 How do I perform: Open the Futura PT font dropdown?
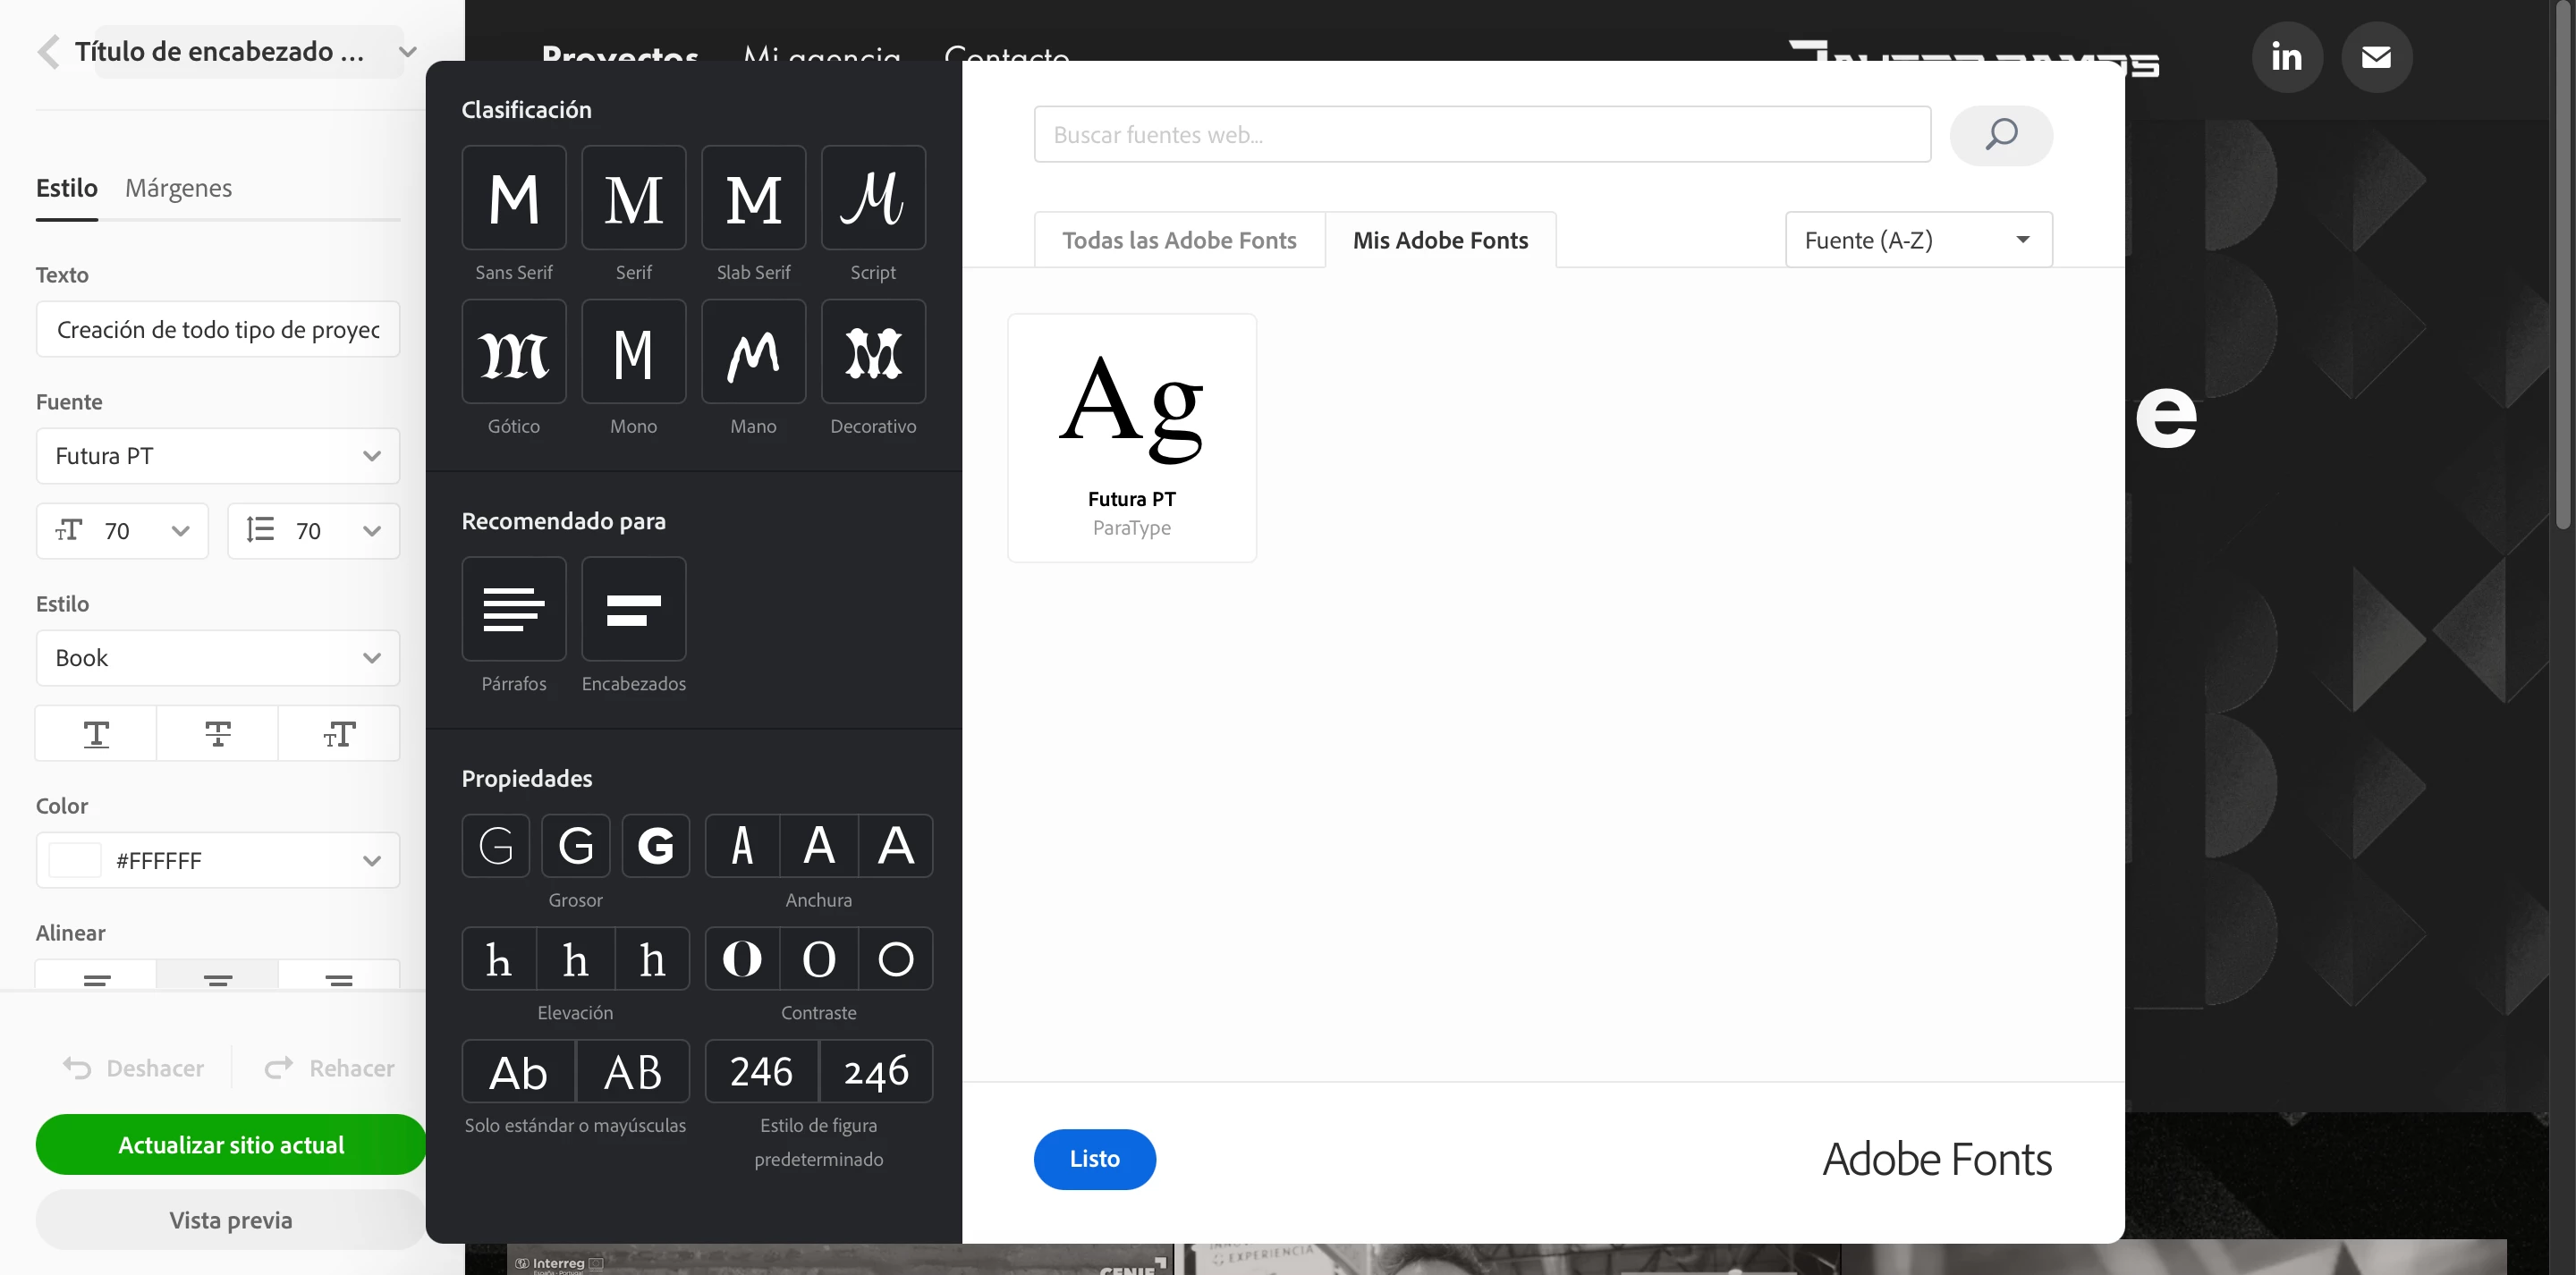218,456
